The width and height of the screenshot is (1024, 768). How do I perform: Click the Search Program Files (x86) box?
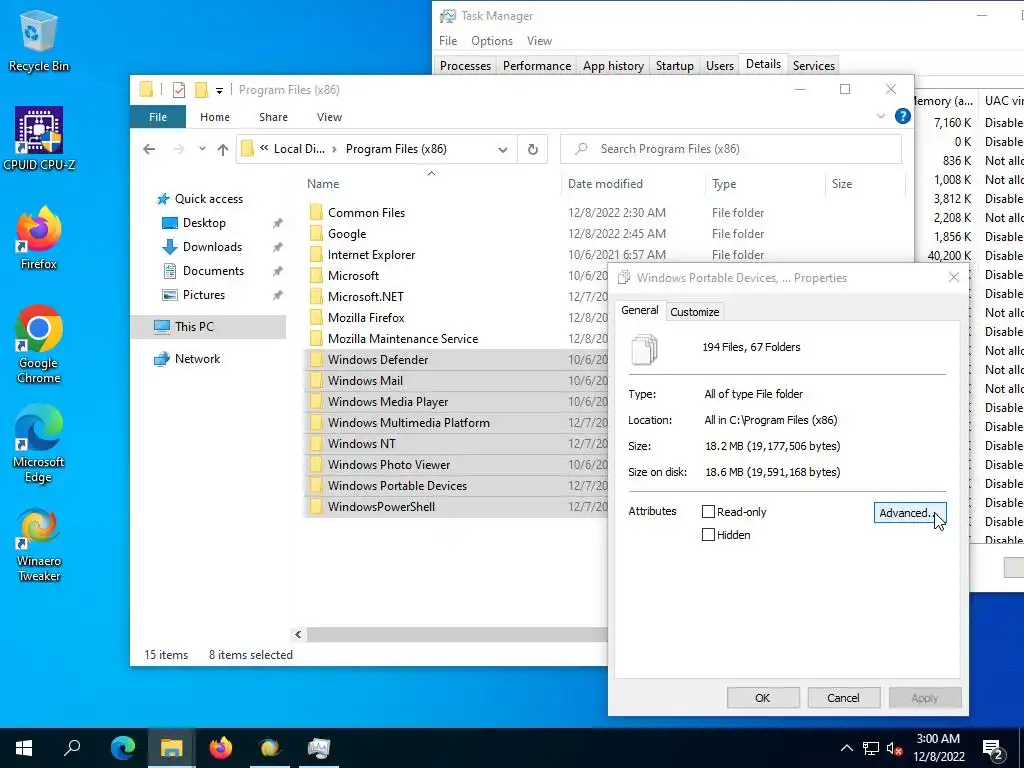click(x=731, y=149)
